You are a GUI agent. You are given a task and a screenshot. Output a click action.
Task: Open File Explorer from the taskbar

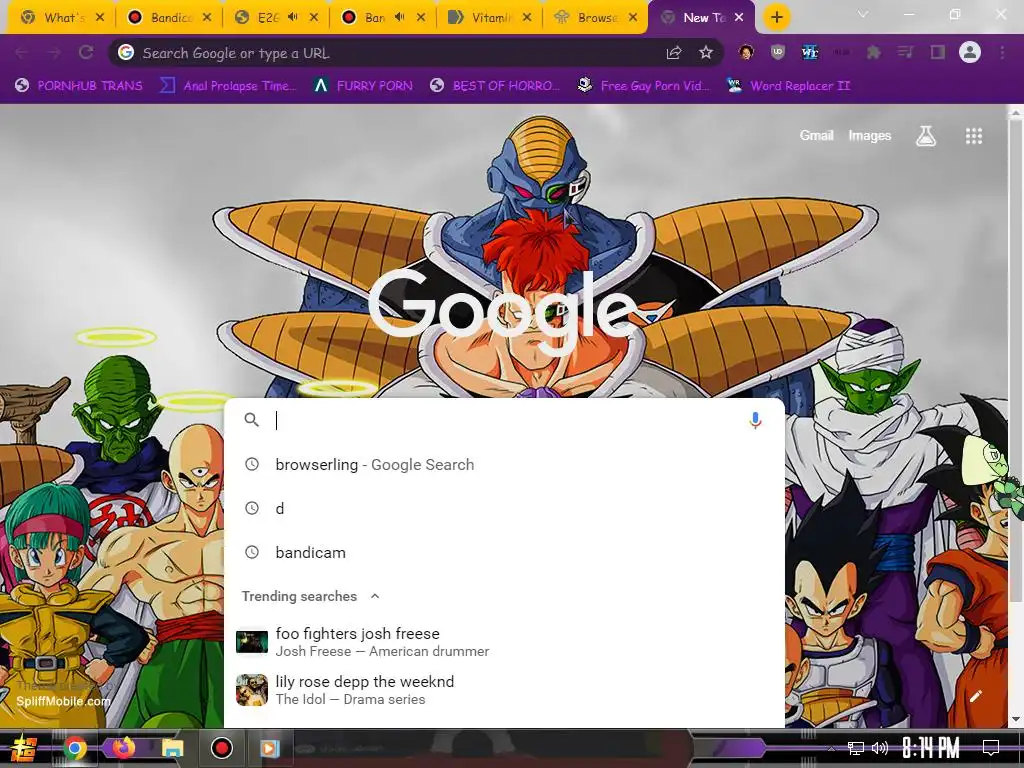click(x=173, y=748)
